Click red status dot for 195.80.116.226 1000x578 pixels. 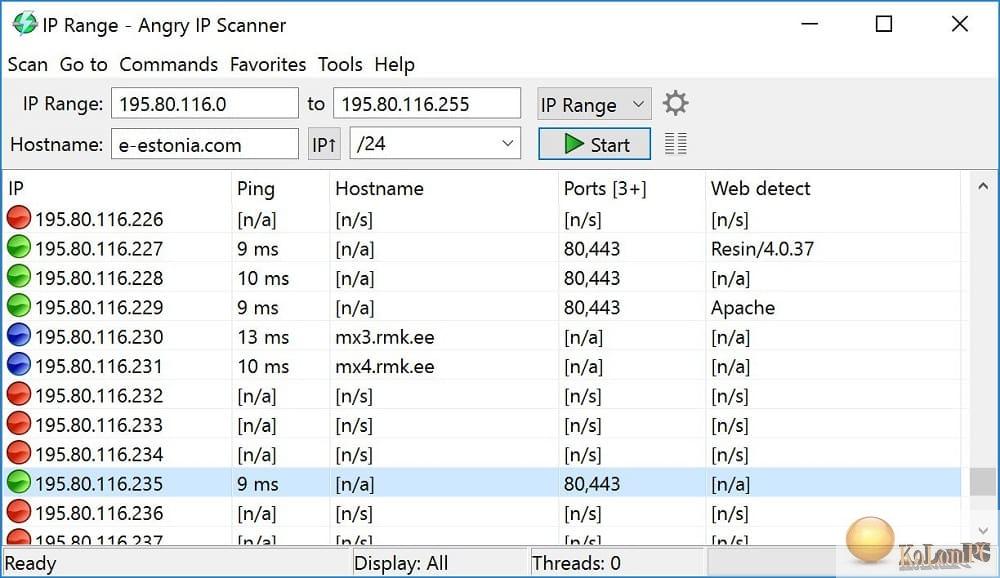tap(18, 218)
